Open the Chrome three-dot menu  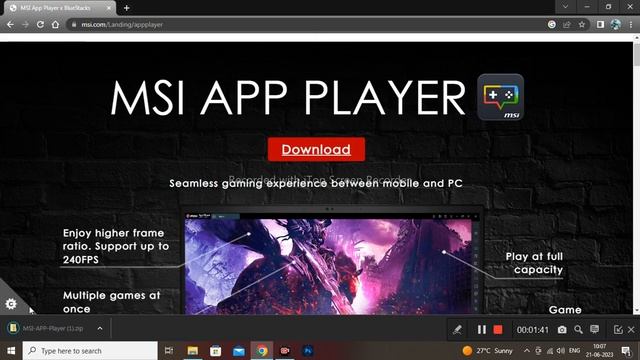[631, 24]
